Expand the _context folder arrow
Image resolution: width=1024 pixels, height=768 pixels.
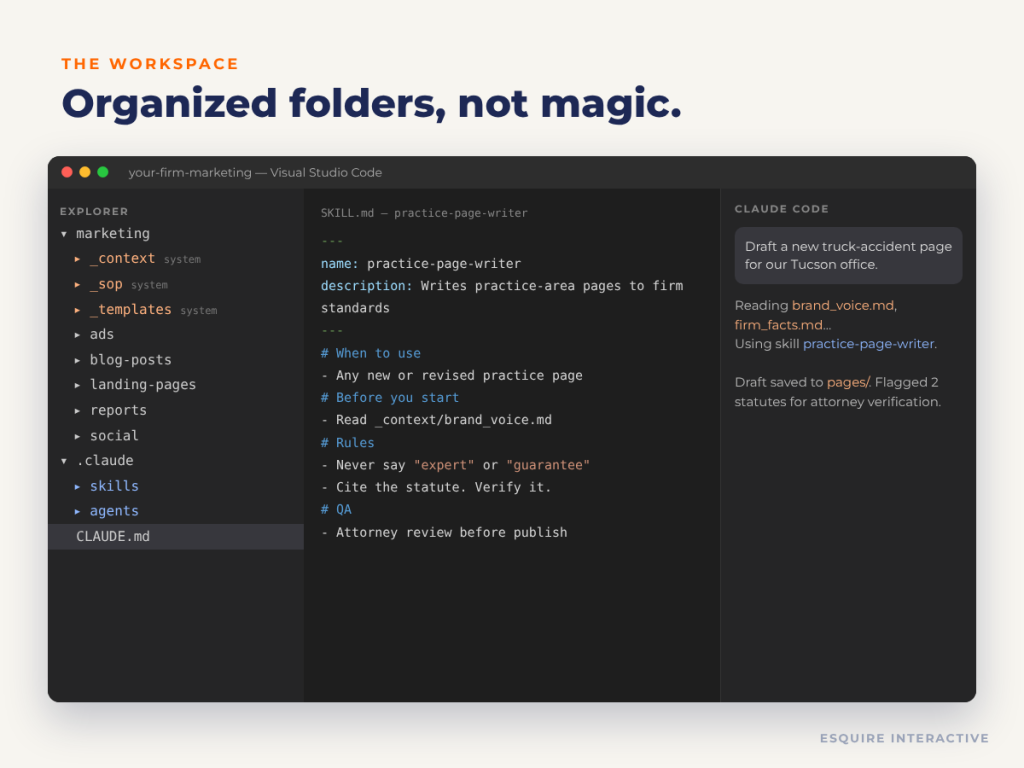coord(77,259)
